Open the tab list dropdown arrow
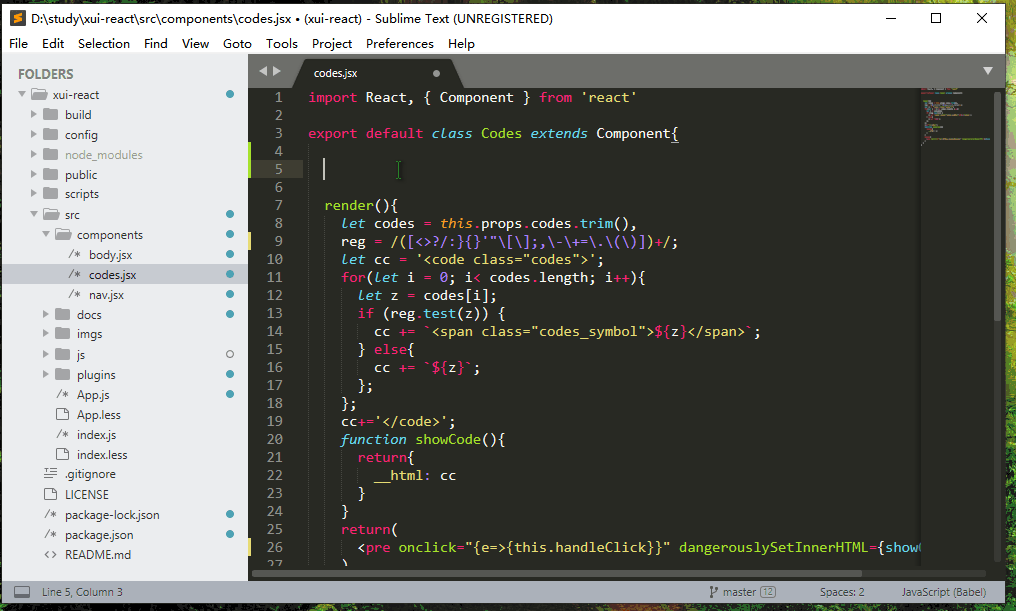This screenshot has height=611, width=1016. (987, 71)
